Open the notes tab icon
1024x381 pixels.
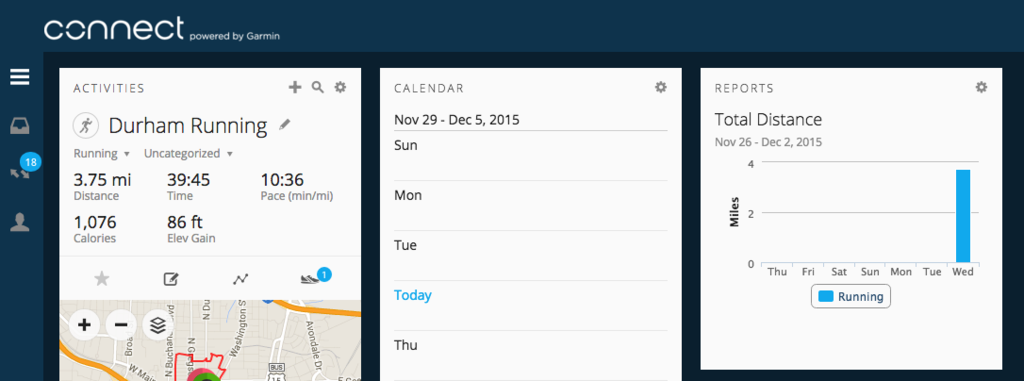click(170, 280)
